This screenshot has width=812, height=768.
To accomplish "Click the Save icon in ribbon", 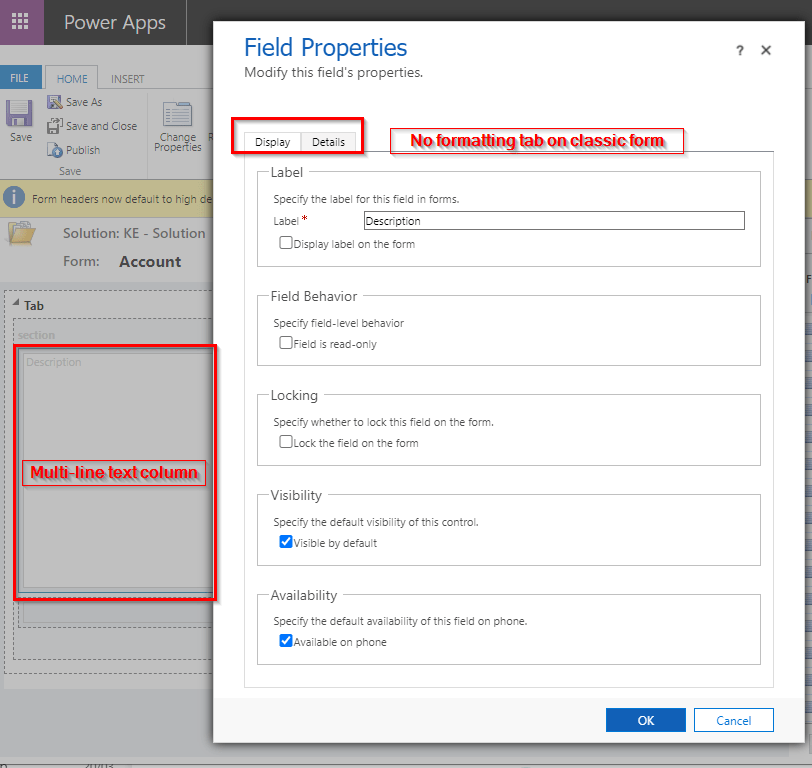I will [x=20, y=113].
